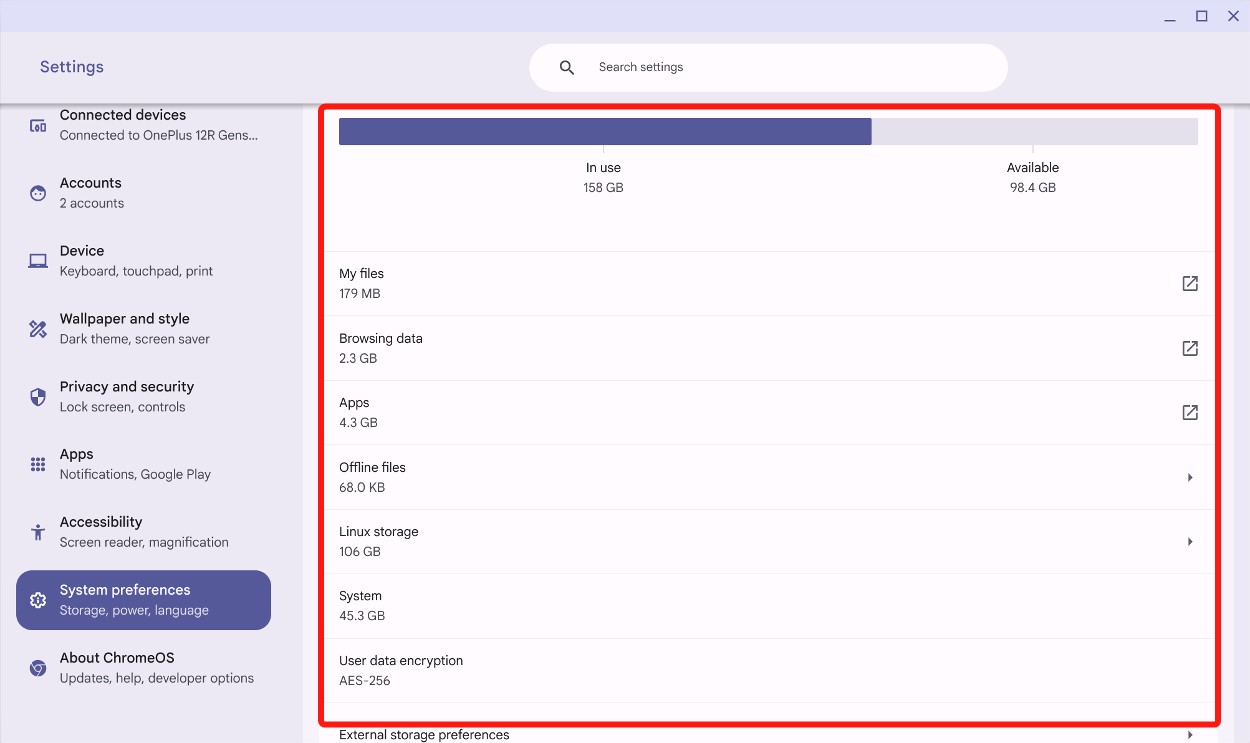Click the search magnifier icon
This screenshot has width=1250, height=743.
click(x=566, y=67)
